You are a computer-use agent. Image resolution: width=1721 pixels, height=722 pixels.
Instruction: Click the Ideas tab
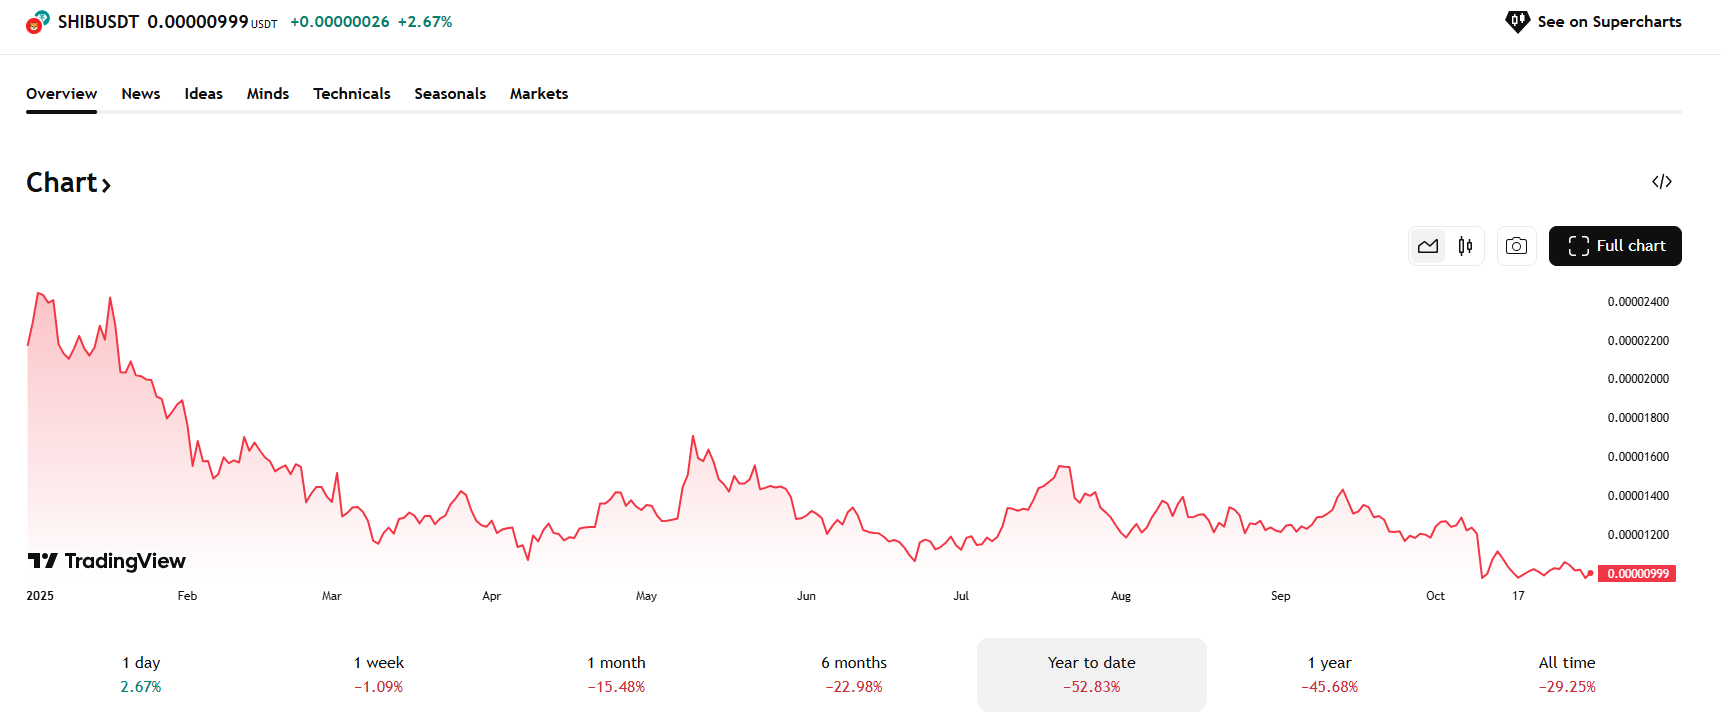(203, 94)
